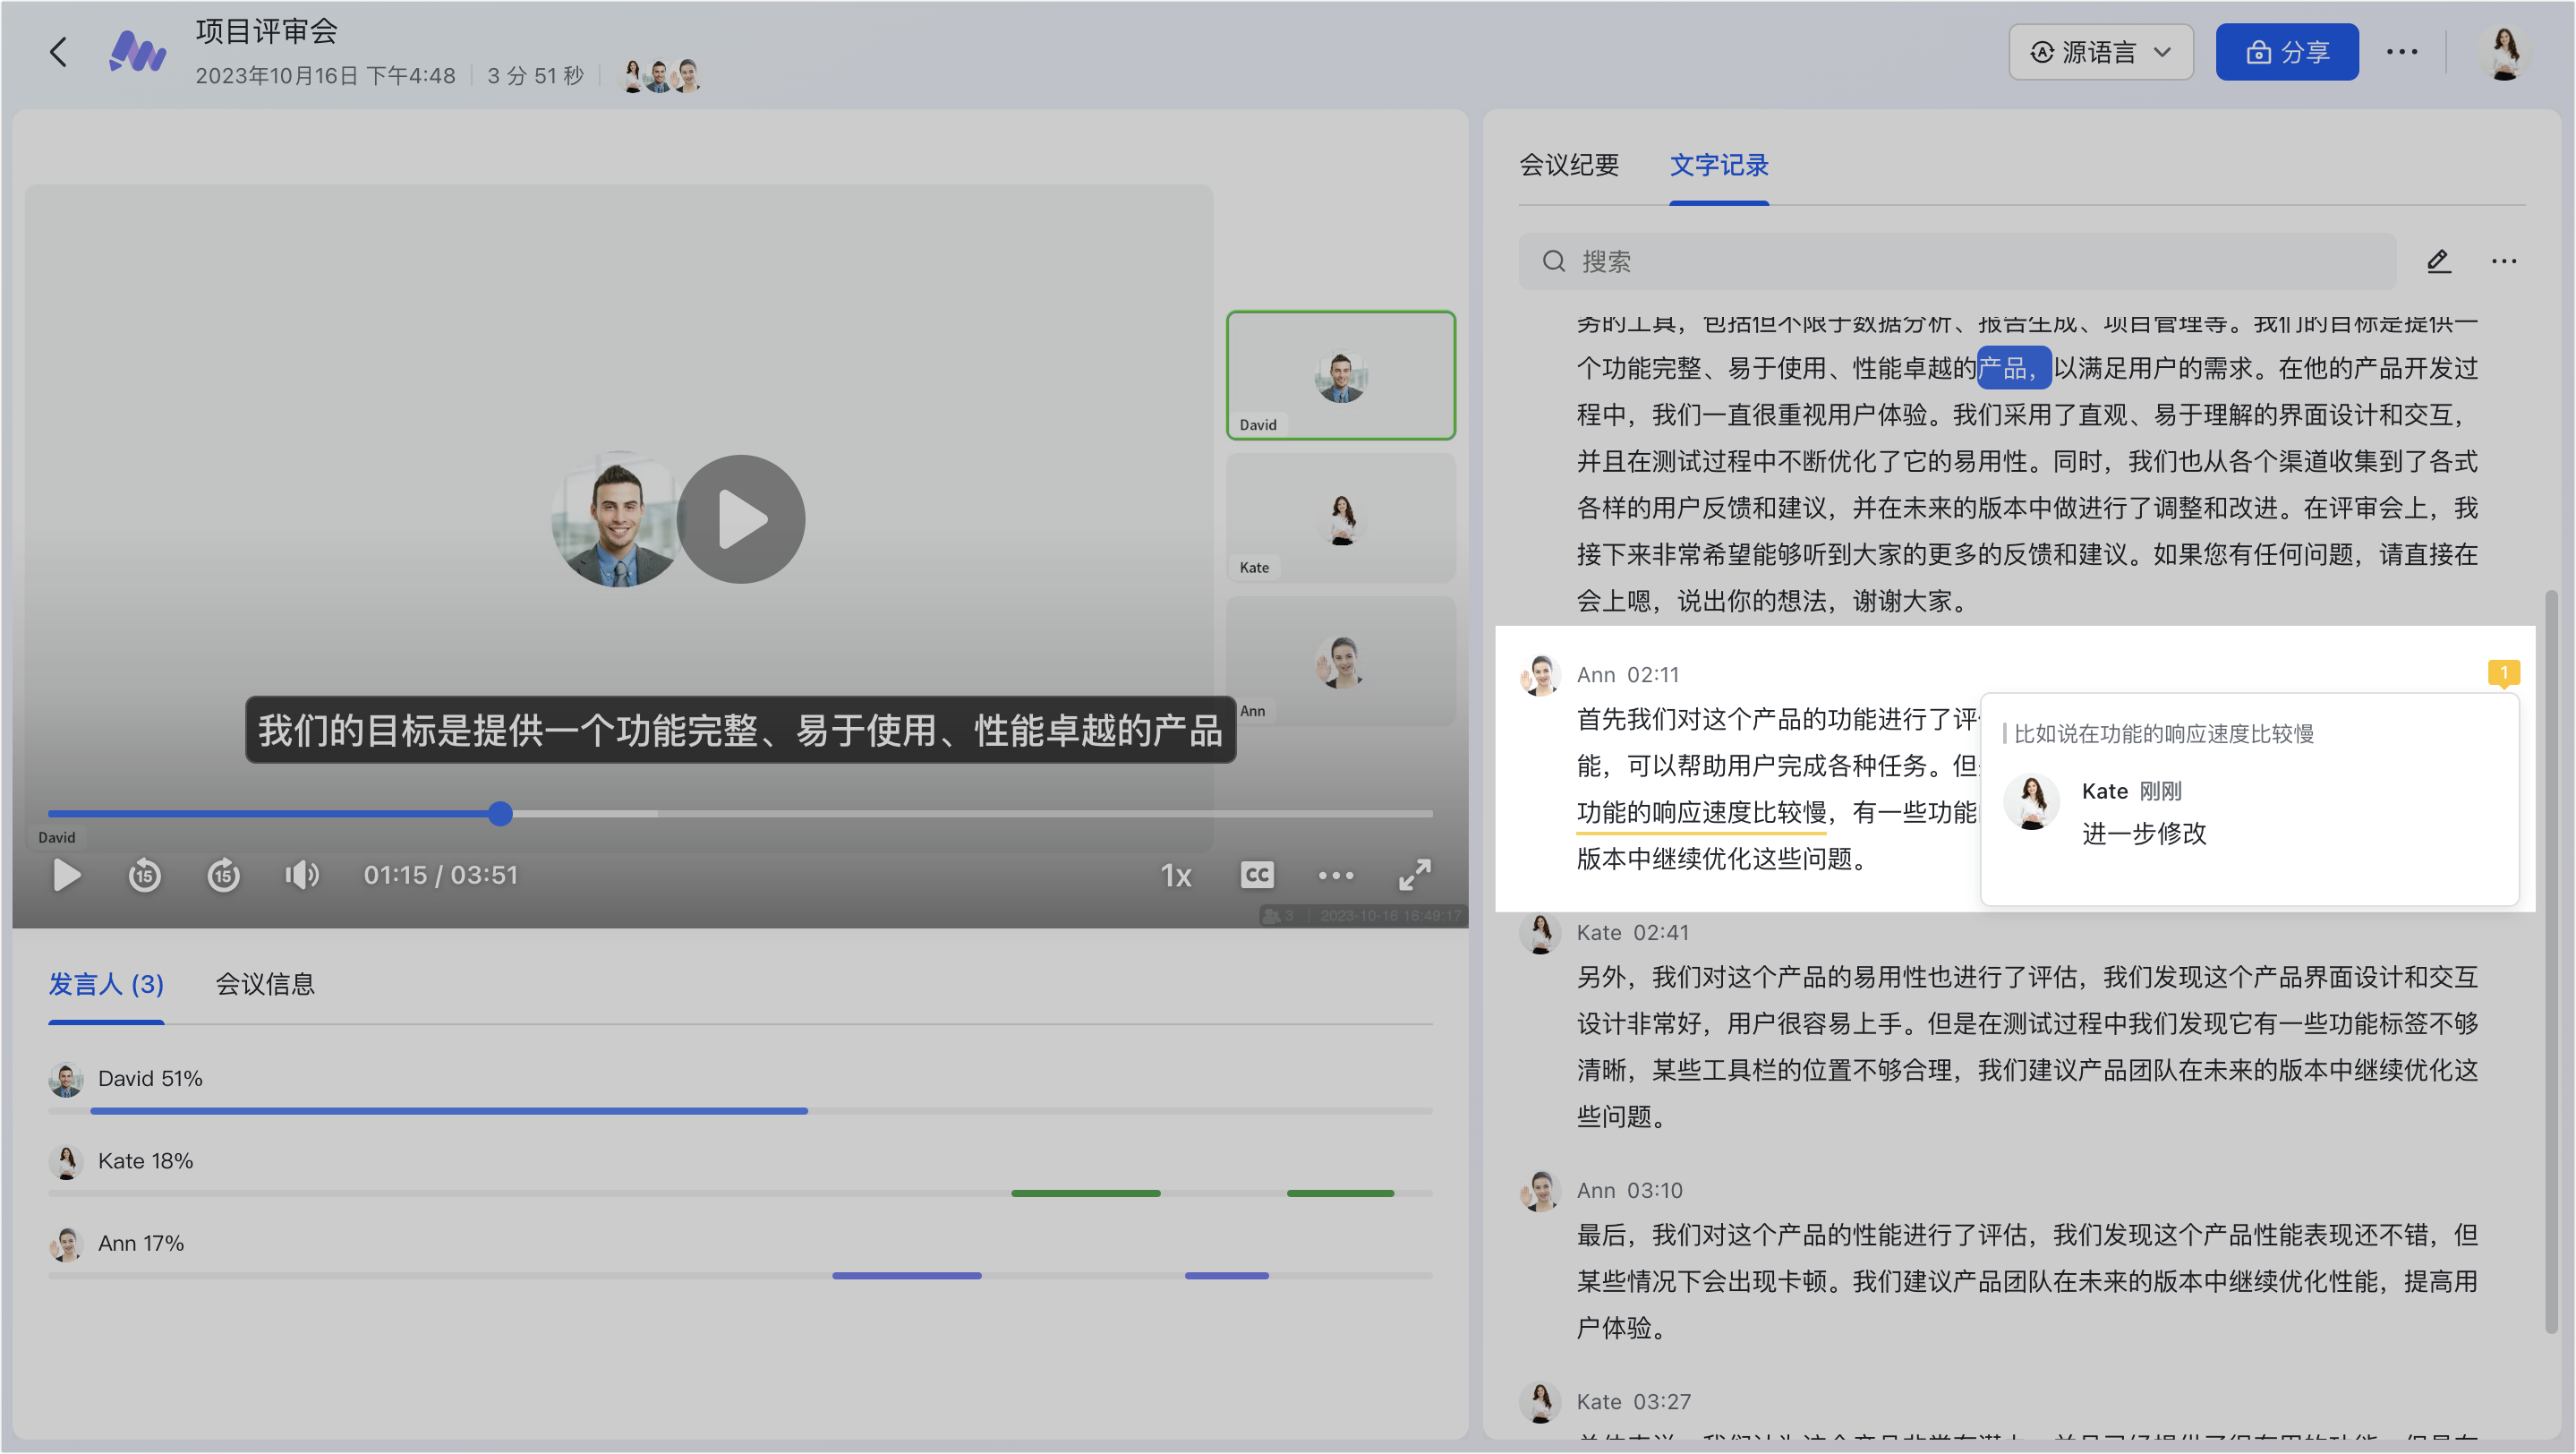Viewport: 2576px width, 1454px height.
Task: Change the 1x playback speed
Action: point(1176,876)
